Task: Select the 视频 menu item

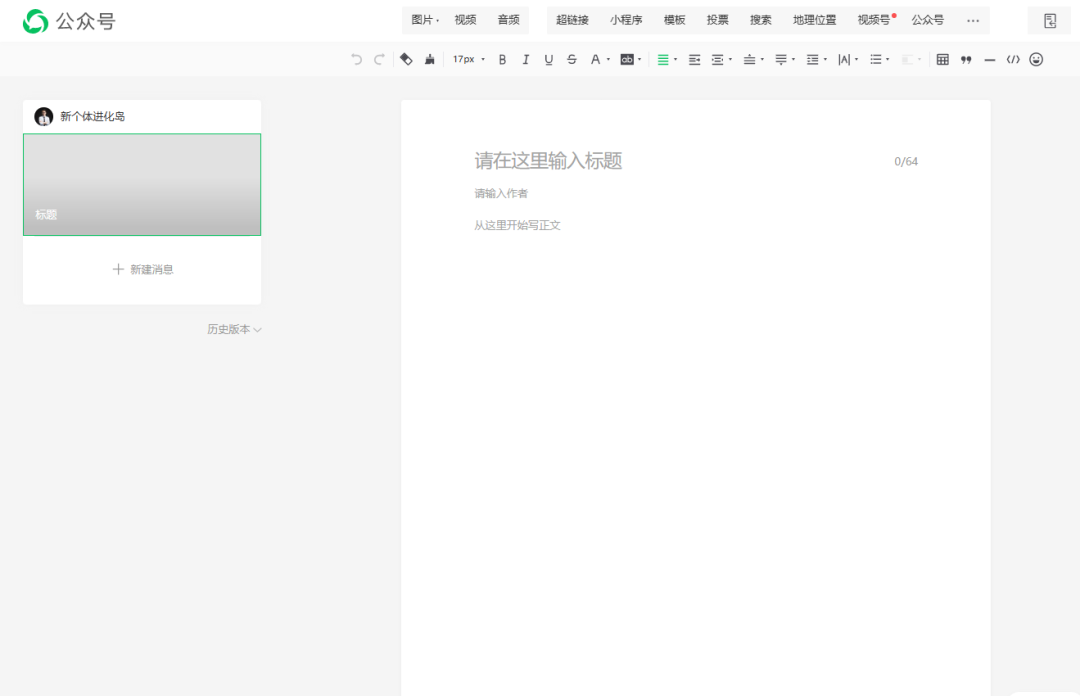Action: (465, 20)
